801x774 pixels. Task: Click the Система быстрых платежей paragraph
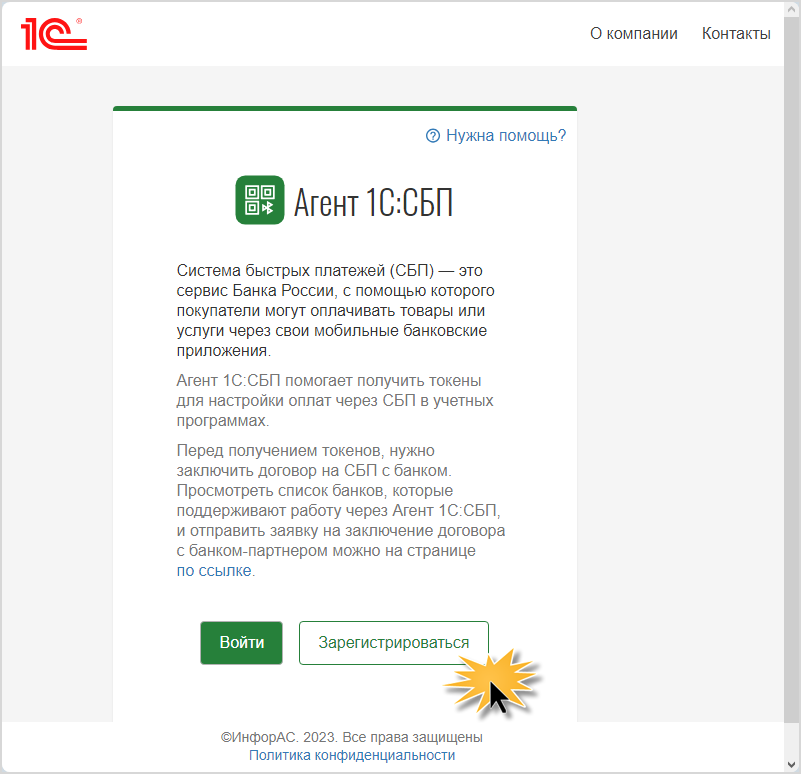point(336,310)
